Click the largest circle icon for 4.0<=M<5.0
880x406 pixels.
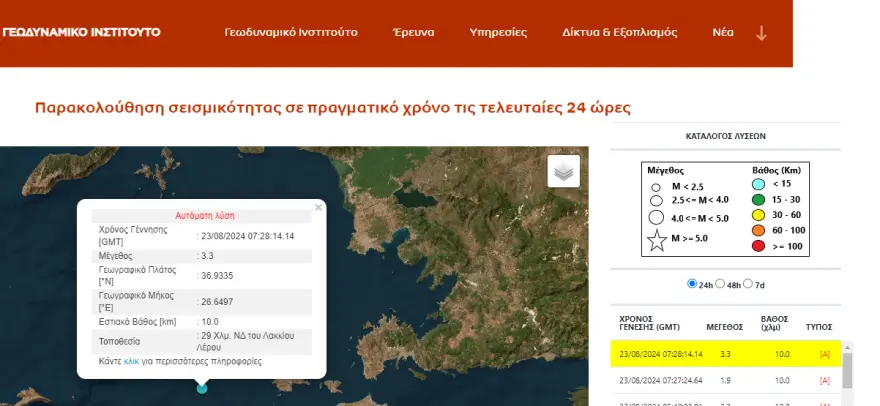pos(656,216)
